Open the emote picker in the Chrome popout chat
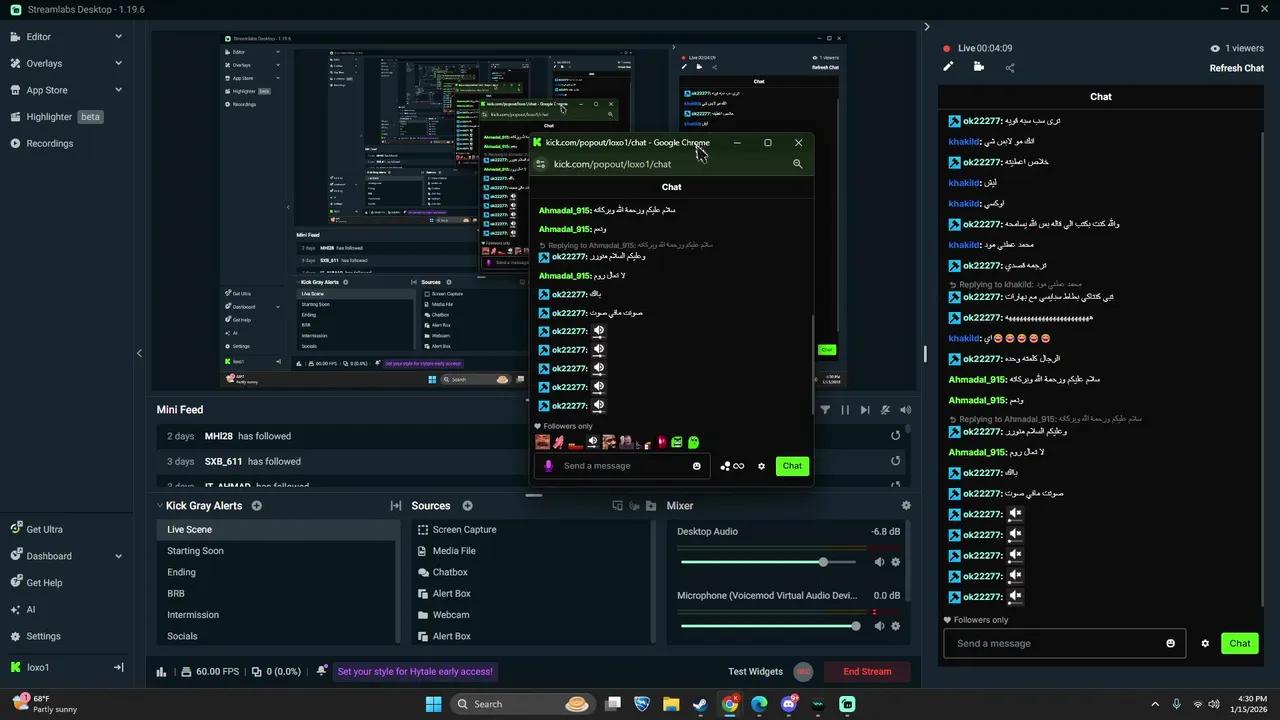Viewport: 1280px width, 720px height. (x=697, y=466)
